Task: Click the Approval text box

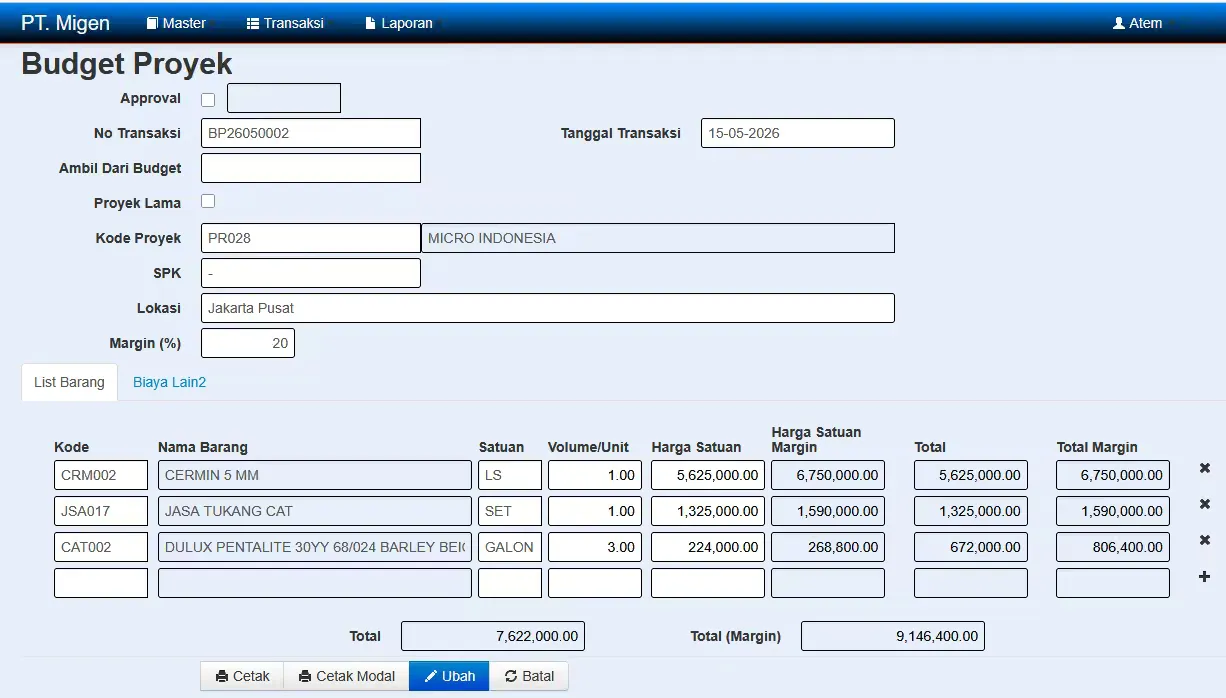Action: (x=284, y=98)
